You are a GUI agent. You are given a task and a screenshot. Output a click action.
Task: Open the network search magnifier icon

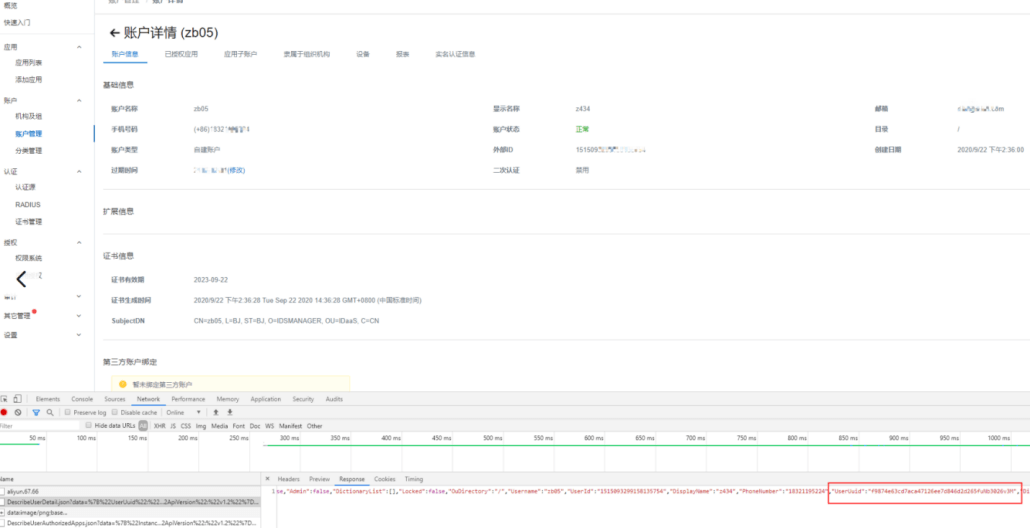click(50, 412)
